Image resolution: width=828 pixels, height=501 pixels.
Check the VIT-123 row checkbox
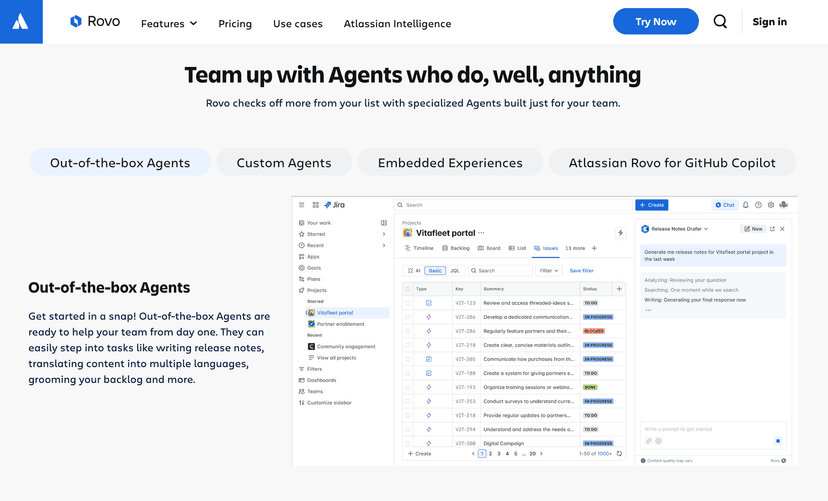coord(408,303)
